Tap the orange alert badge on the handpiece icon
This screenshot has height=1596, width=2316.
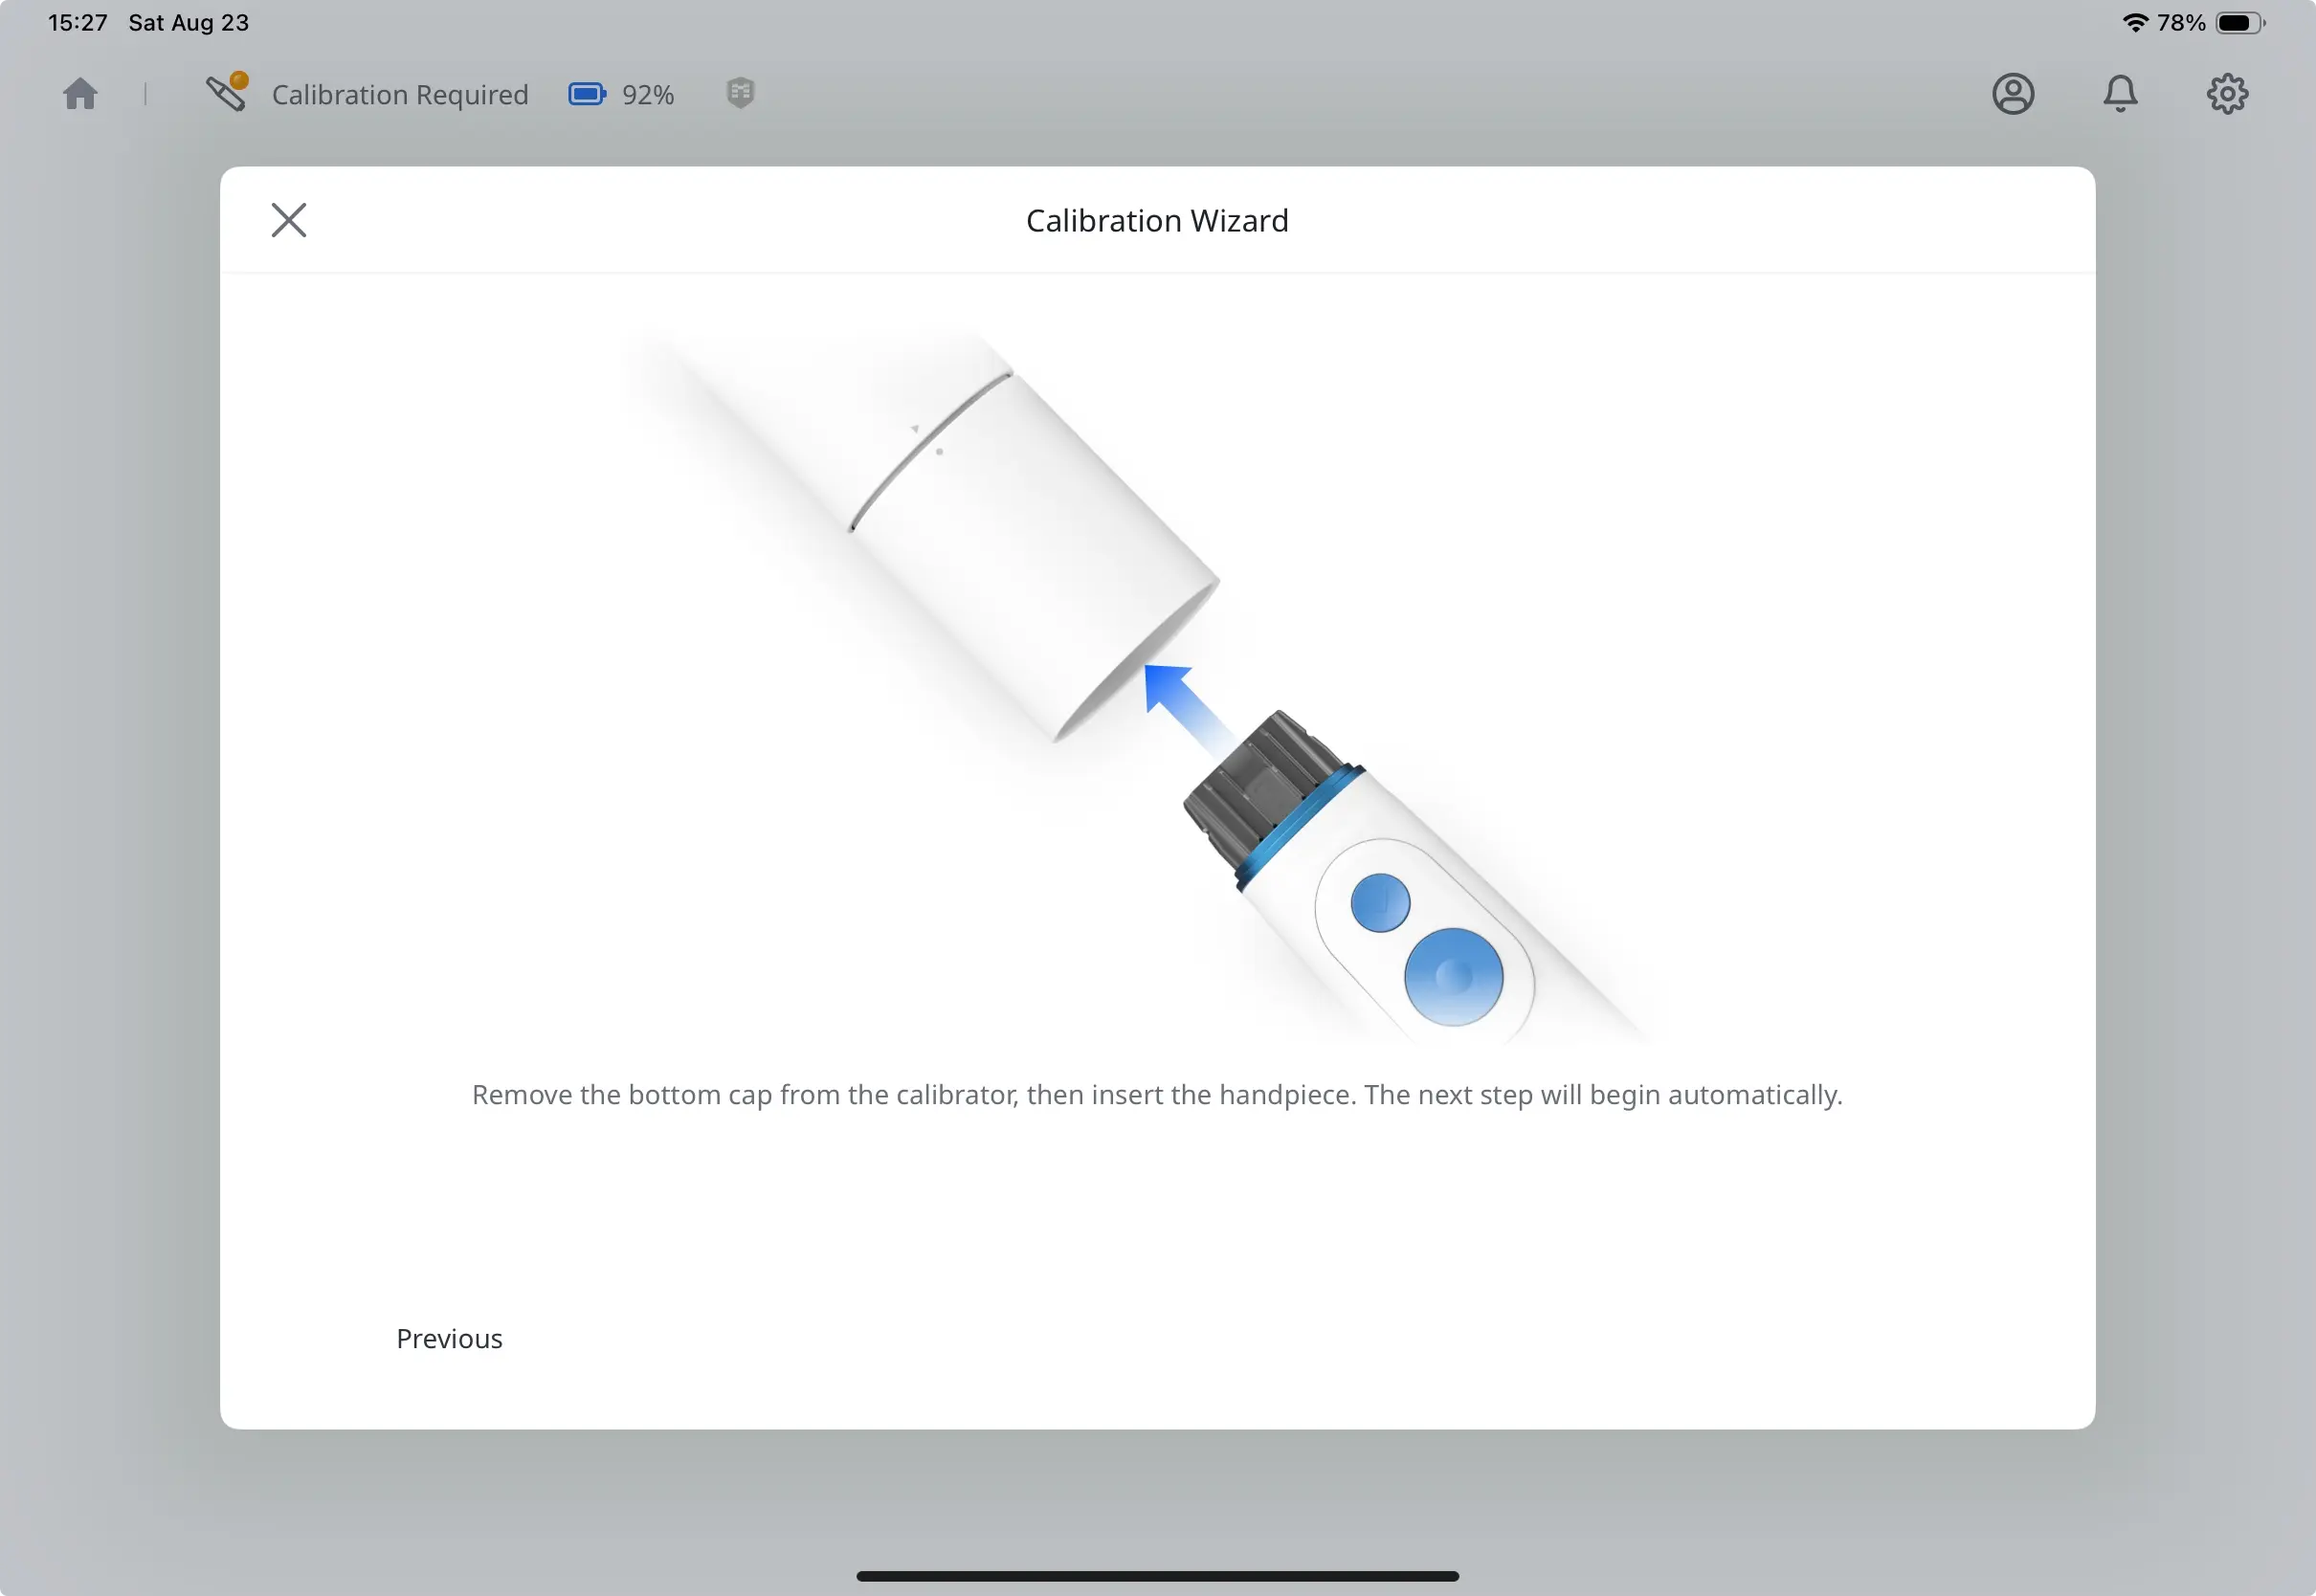239,80
